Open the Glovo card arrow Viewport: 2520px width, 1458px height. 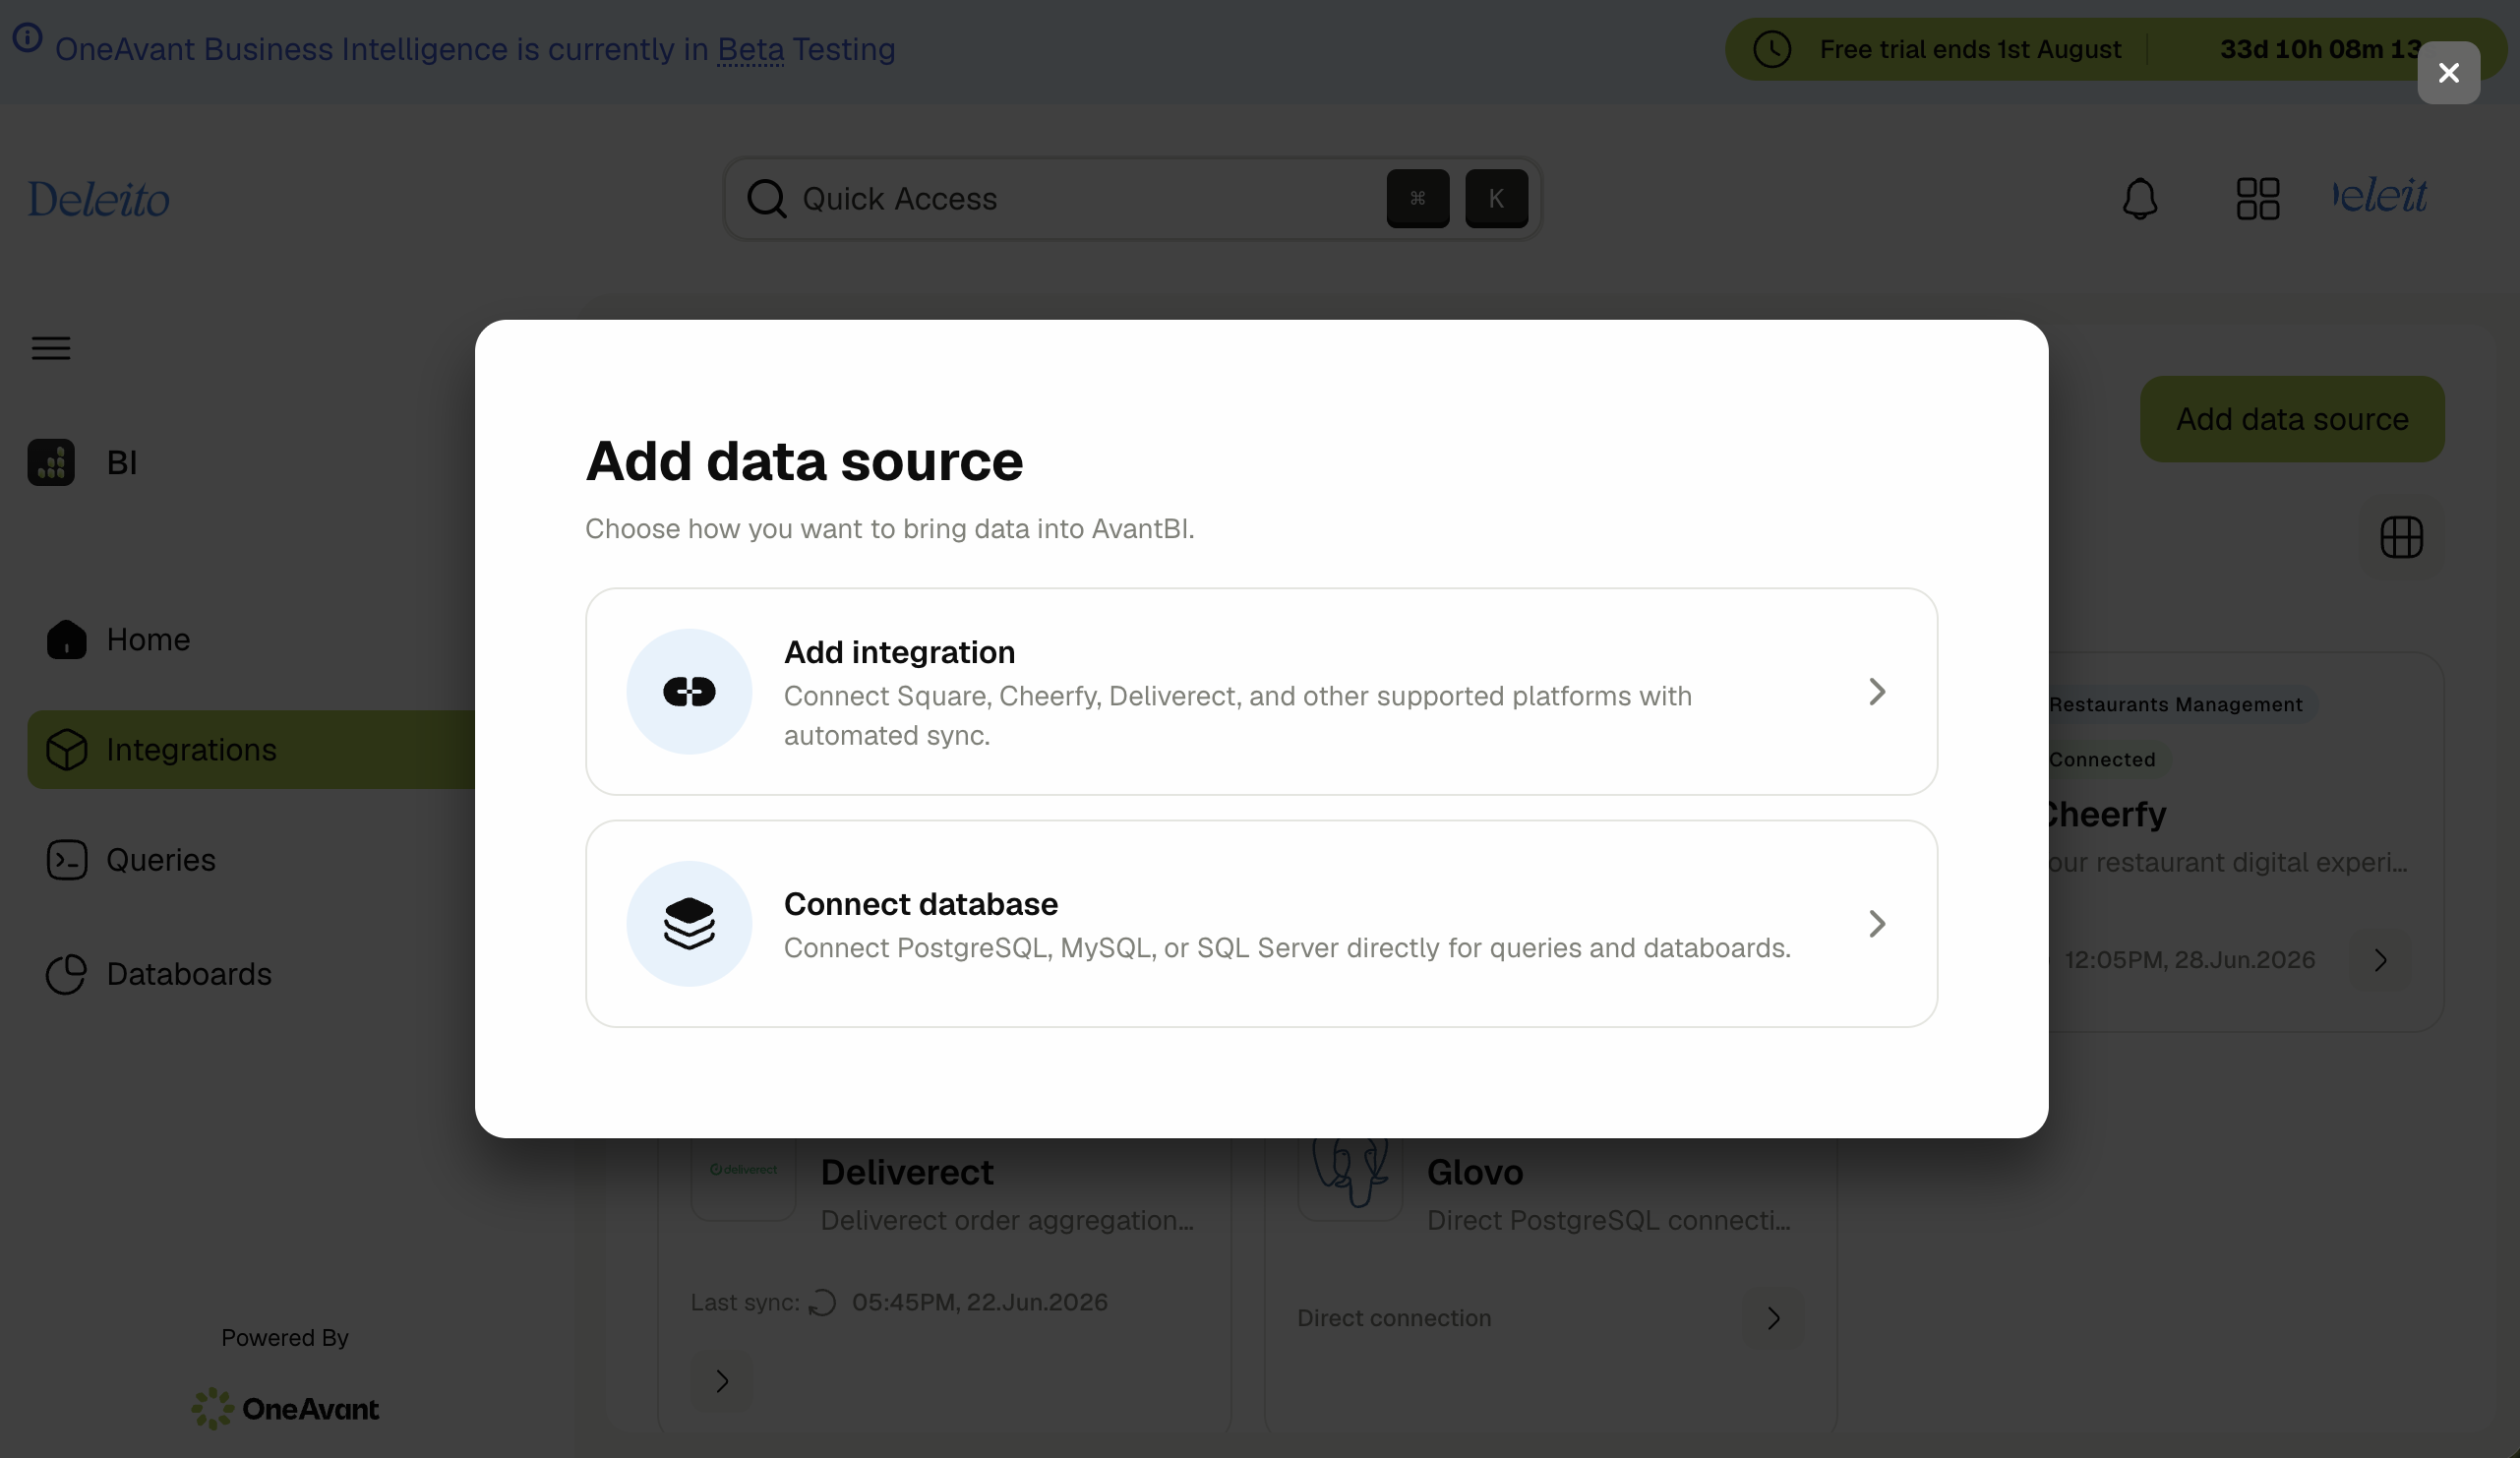(x=1772, y=1317)
